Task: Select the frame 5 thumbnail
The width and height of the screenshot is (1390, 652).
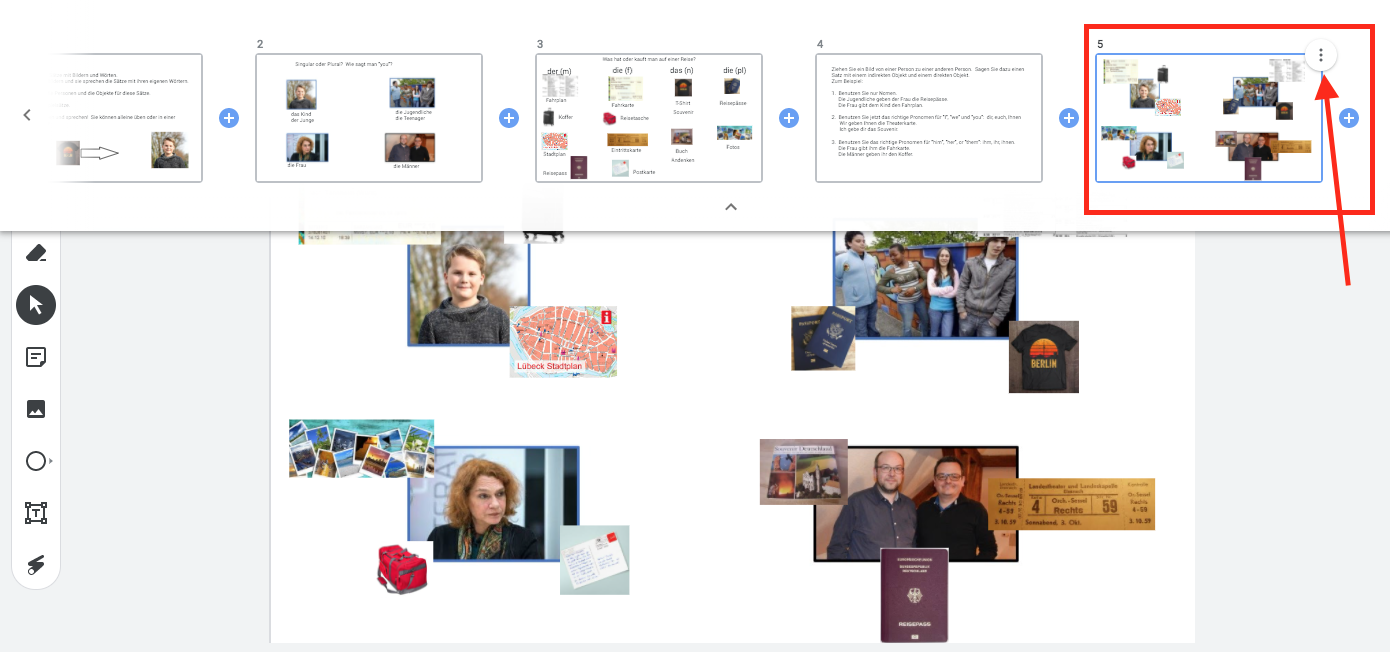Action: (1209, 118)
